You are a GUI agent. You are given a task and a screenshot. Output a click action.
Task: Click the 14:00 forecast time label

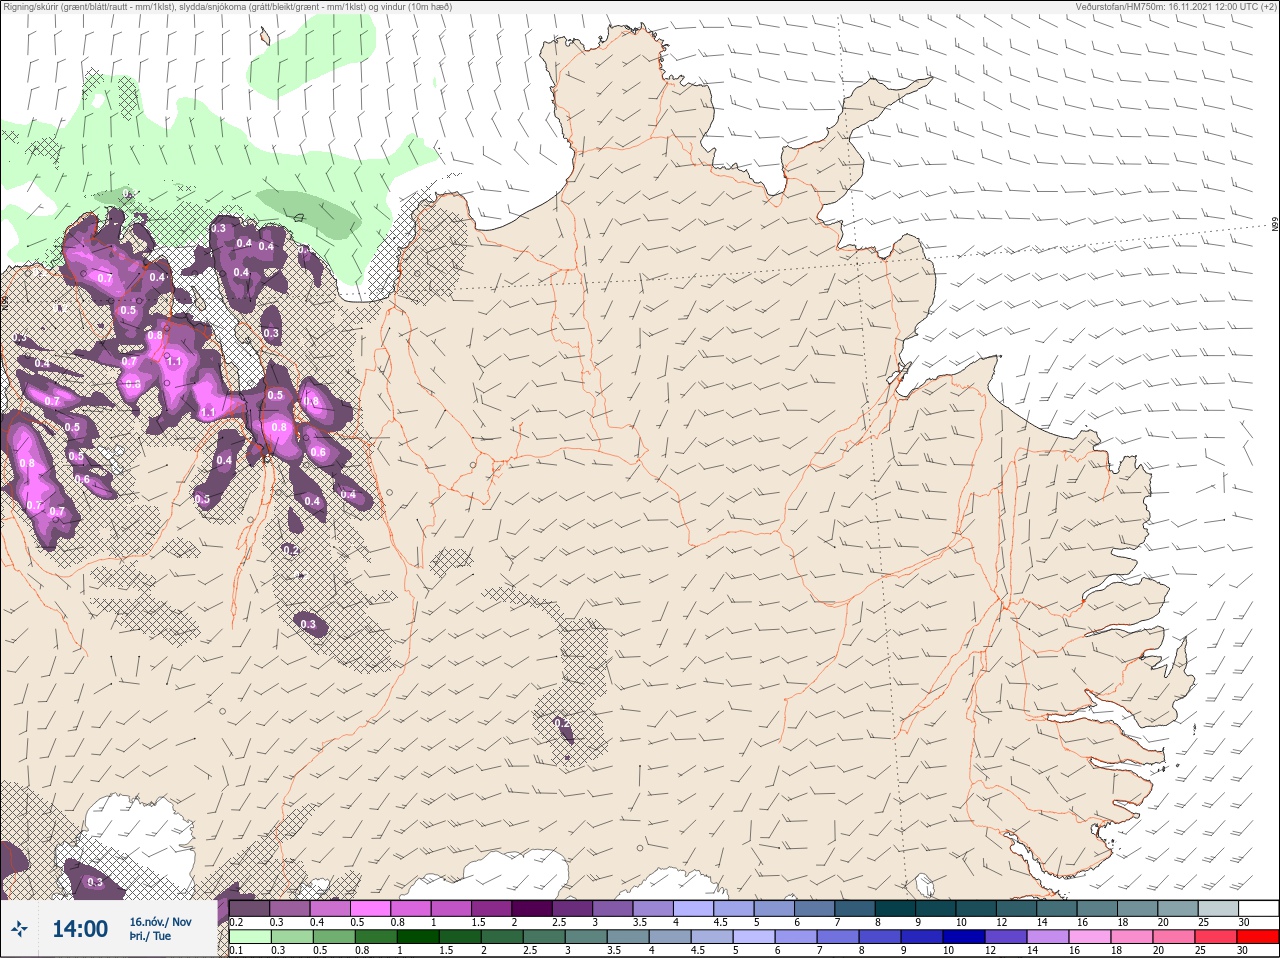tap(80, 929)
